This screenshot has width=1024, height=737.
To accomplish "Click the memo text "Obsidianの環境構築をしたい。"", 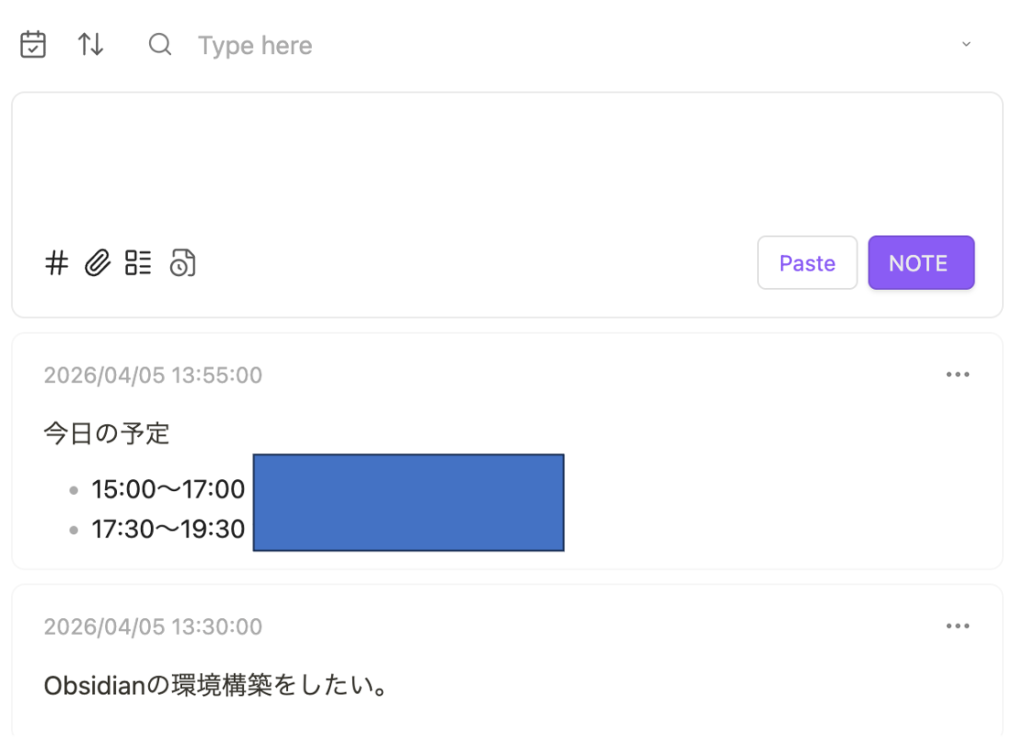I will 215,687.
